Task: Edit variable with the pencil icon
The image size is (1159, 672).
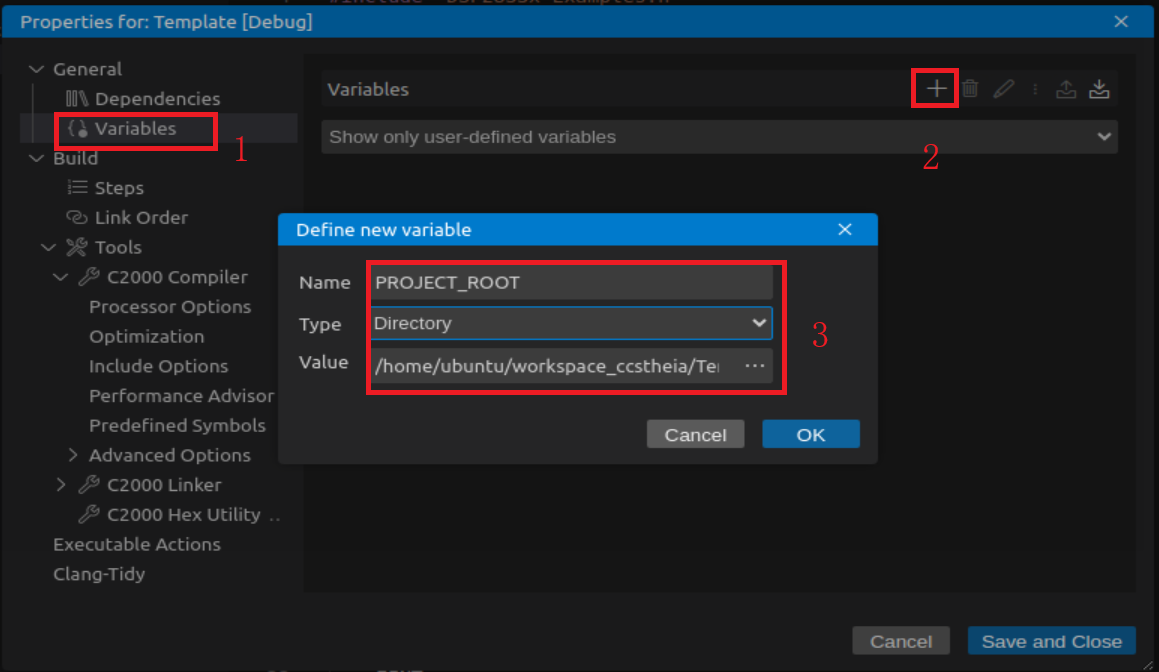Action: [x=1003, y=89]
